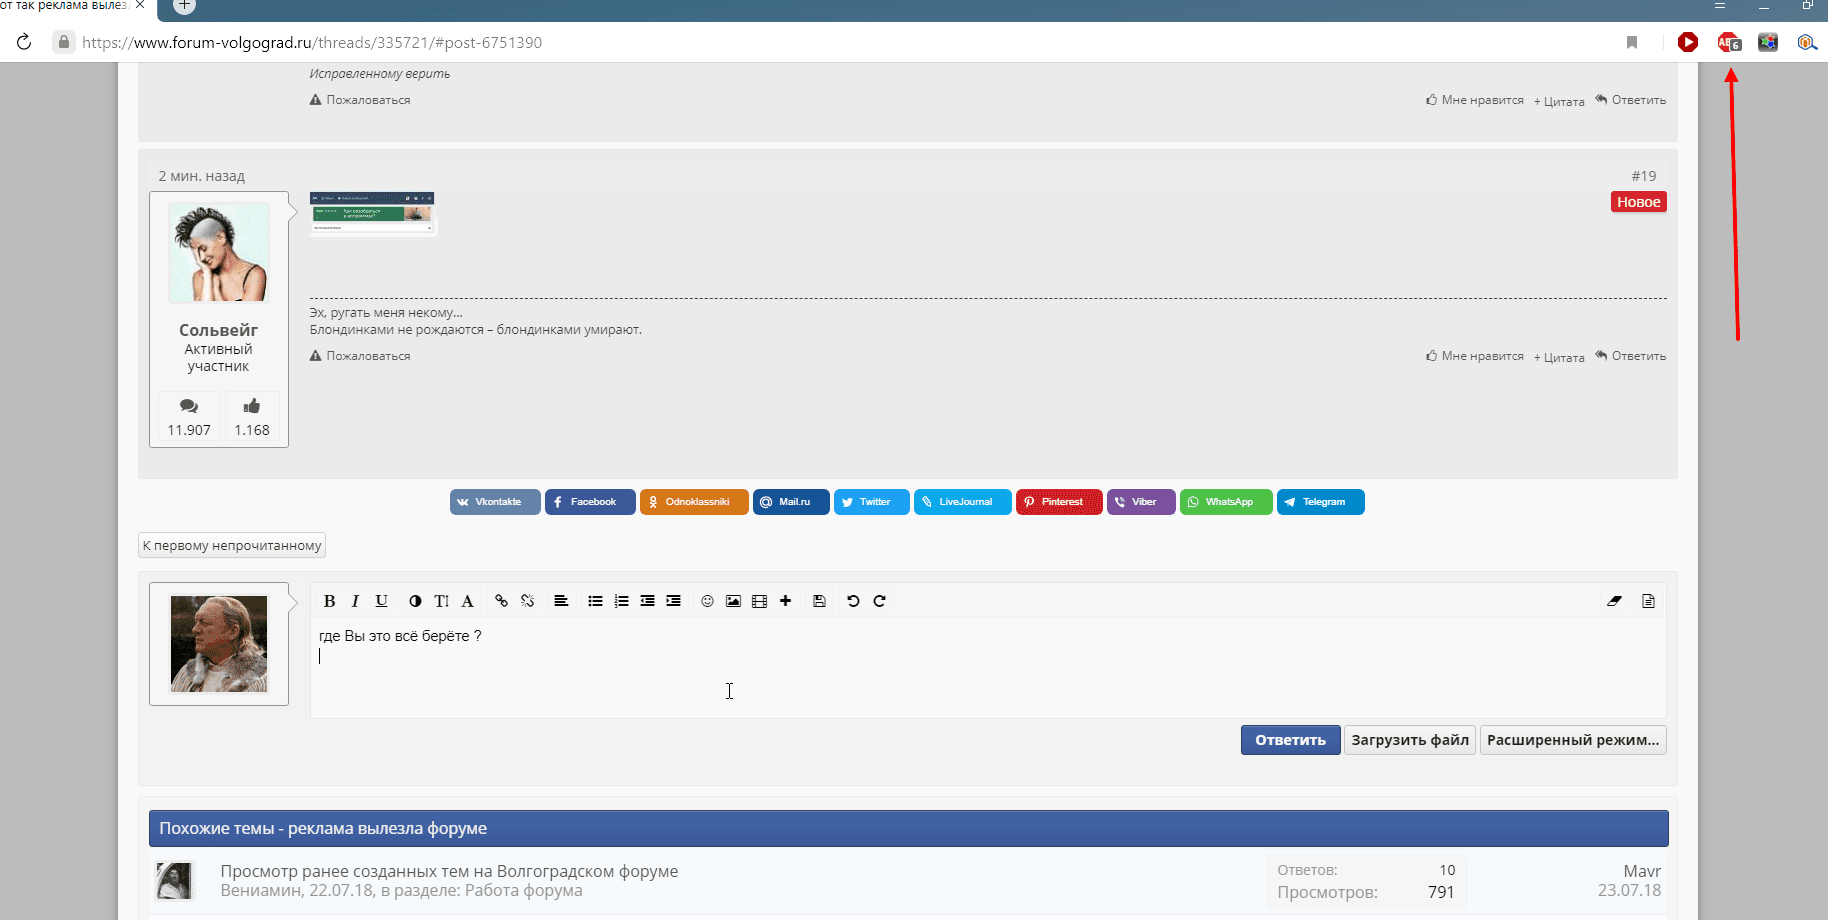Open the text color picker

coord(415,601)
